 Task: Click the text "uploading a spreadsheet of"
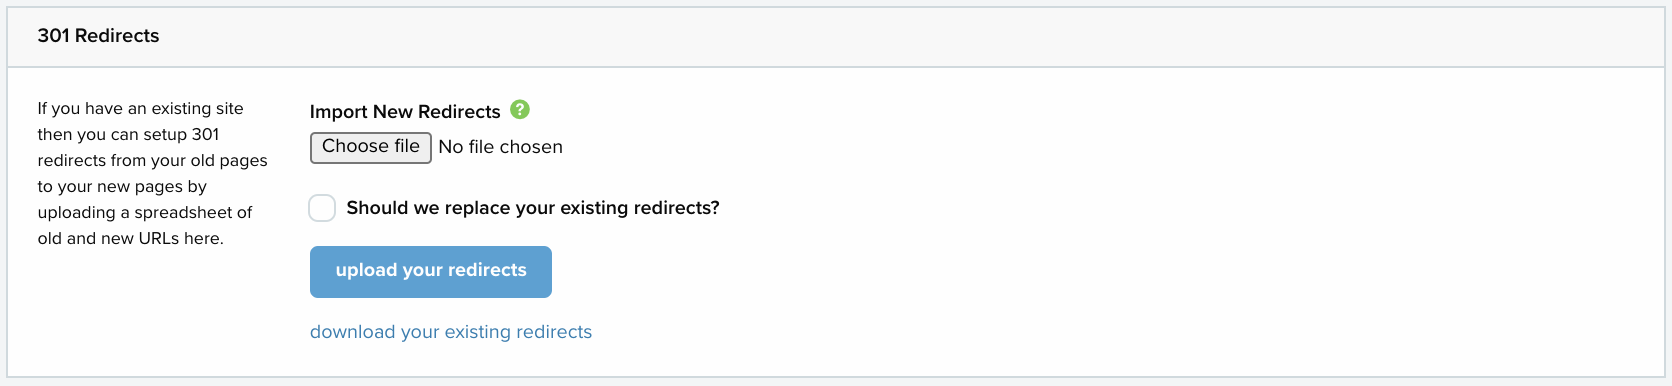tap(145, 212)
